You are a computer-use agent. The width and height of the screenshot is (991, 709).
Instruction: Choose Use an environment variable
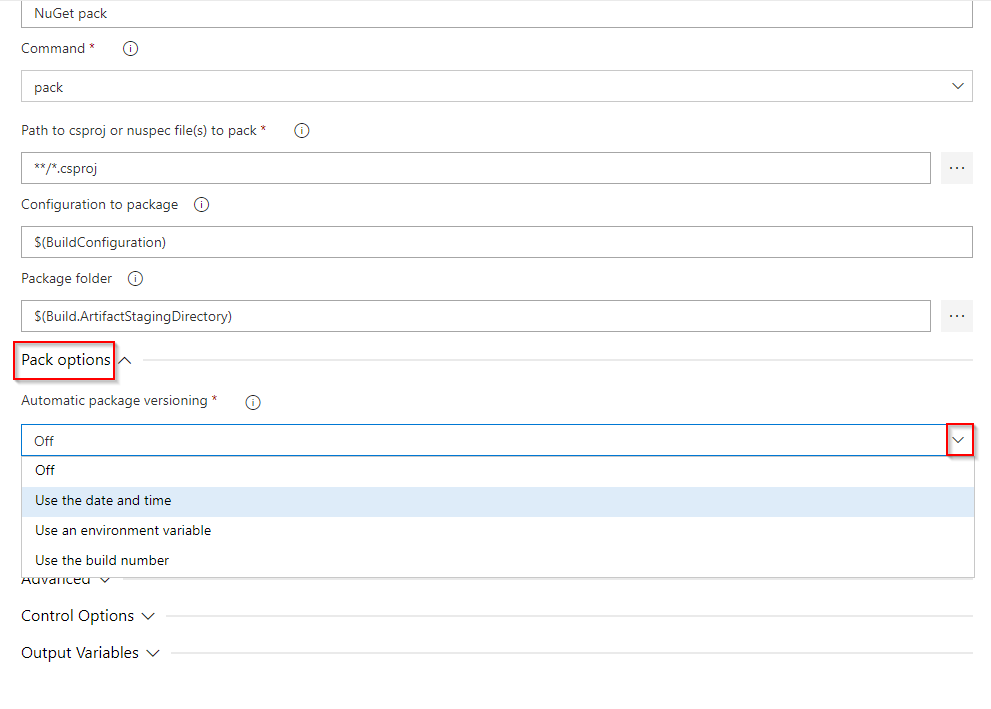coord(498,531)
